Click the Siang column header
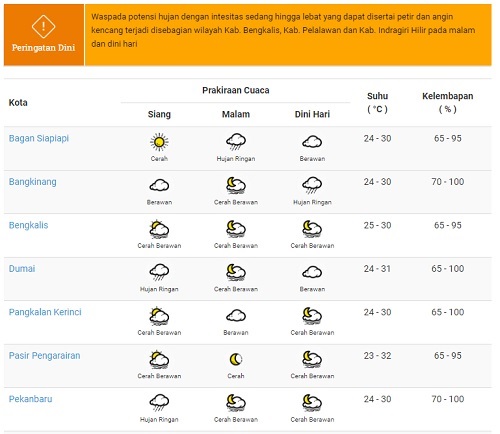The height and width of the screenshot is (434, 500). pyautogui.click(x=159, y=114)
